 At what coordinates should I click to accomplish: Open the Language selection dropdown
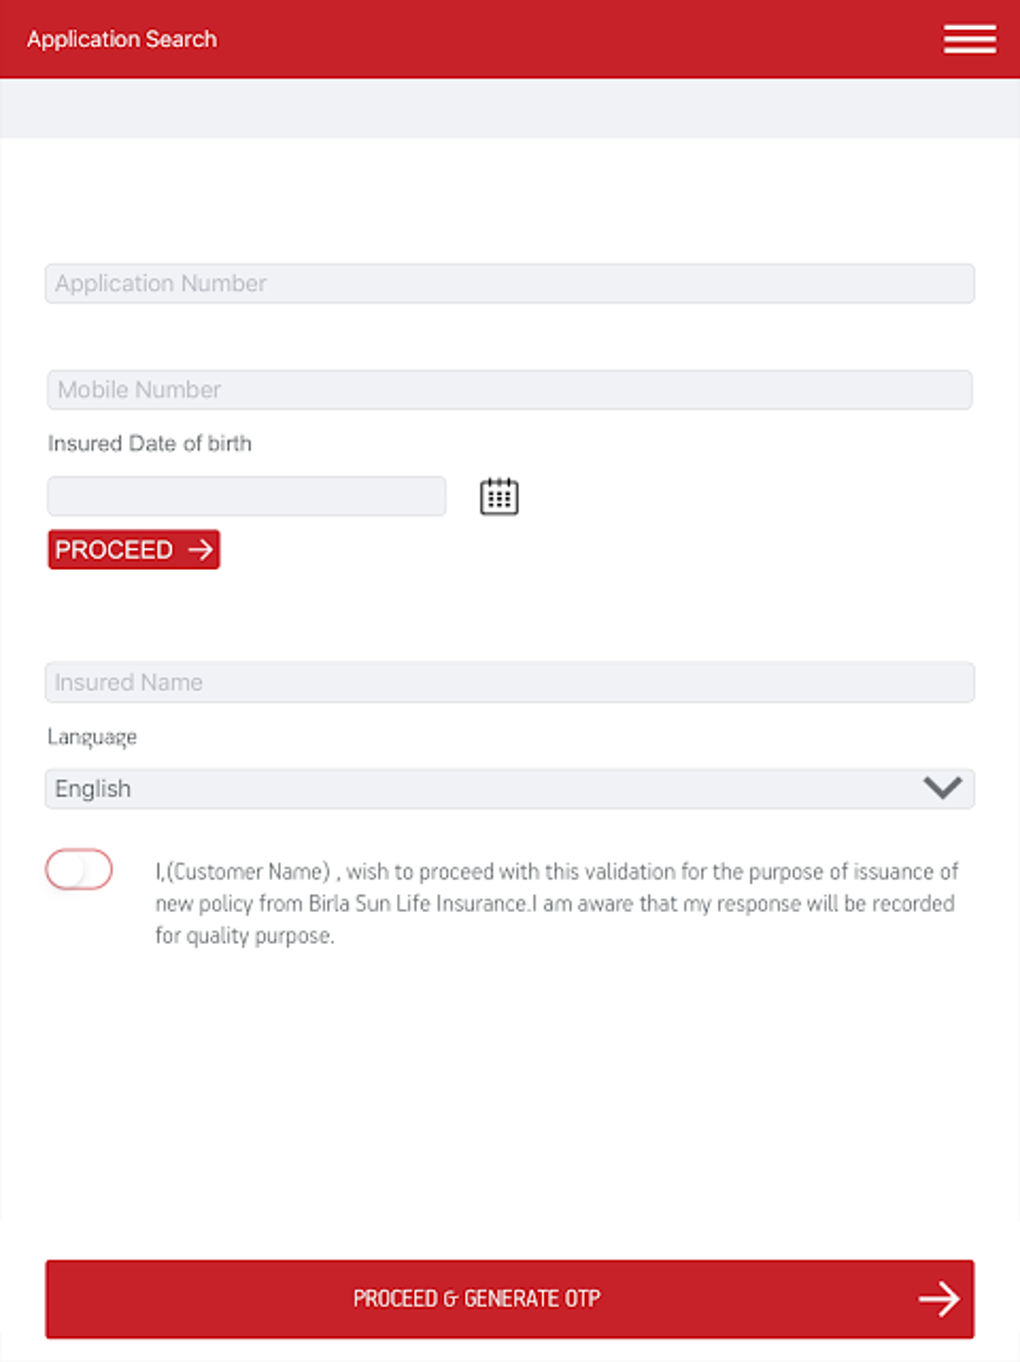[510, 788]
